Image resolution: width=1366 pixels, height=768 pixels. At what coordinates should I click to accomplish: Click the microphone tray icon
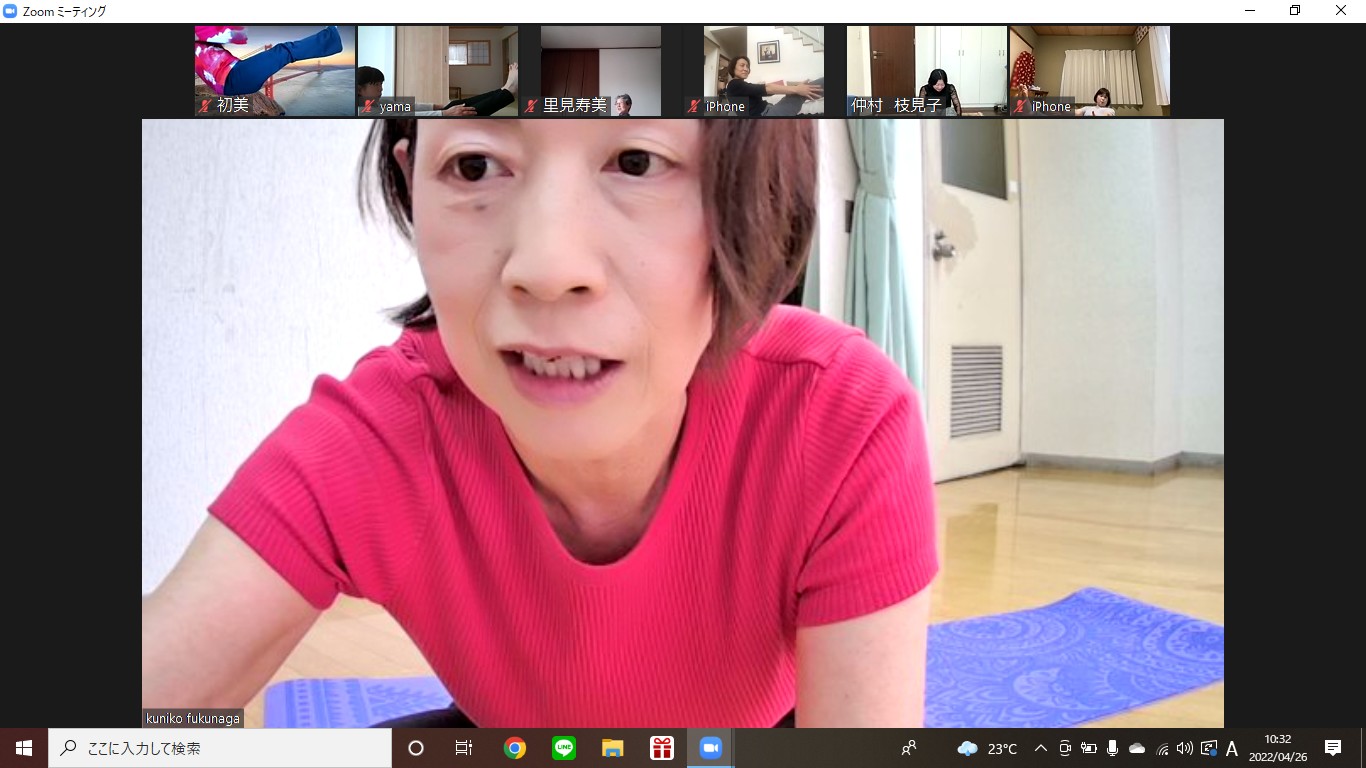[x=1113, y=748]
